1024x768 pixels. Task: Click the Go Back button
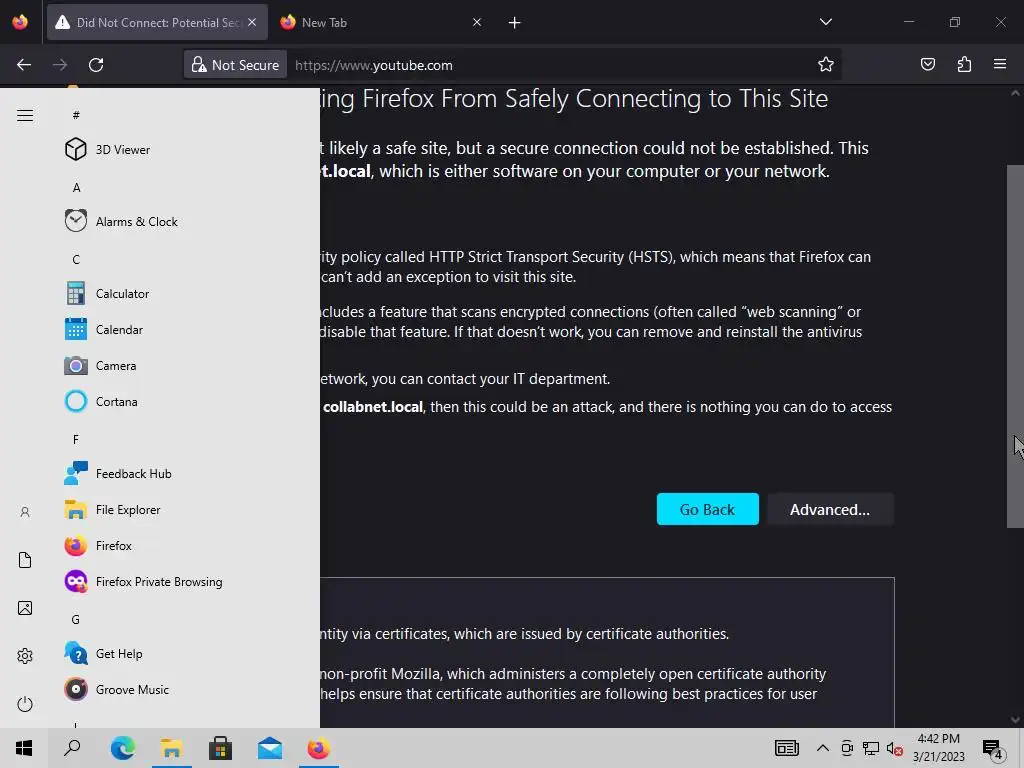point(707,509)
